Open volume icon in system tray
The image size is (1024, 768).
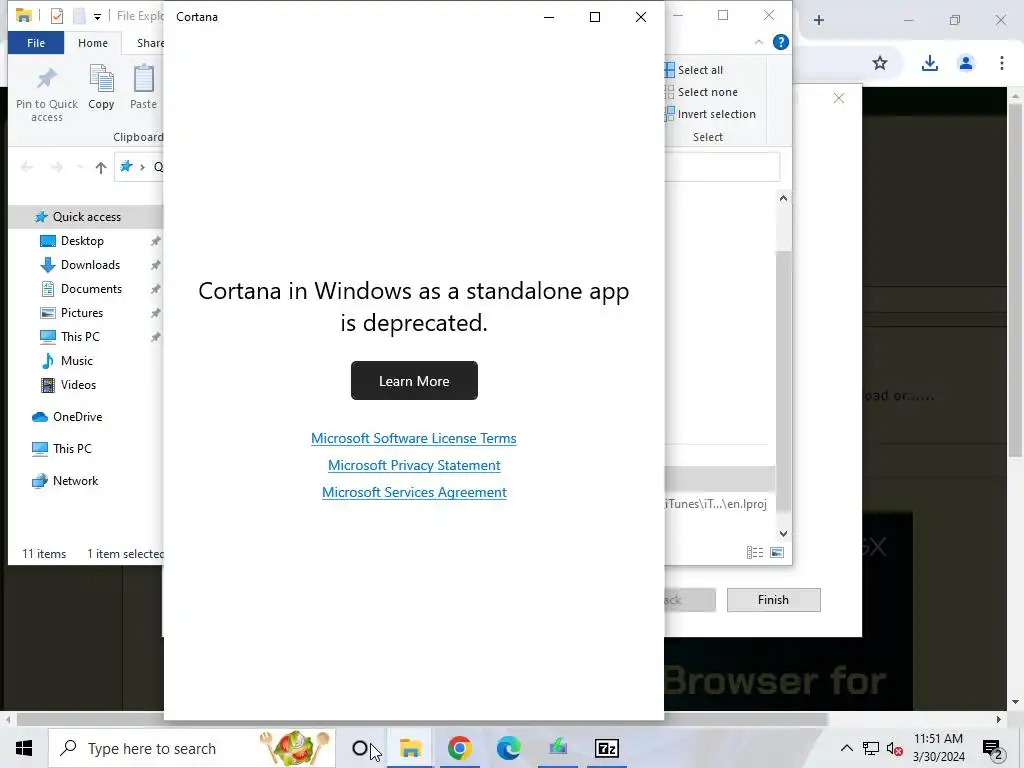(895, 748)
